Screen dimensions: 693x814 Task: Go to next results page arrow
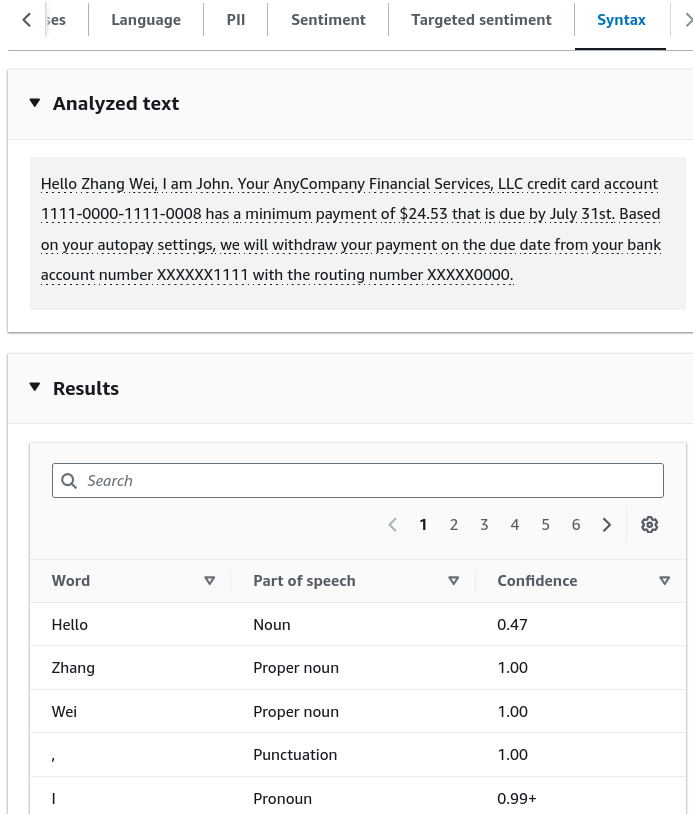coord(606,525)
